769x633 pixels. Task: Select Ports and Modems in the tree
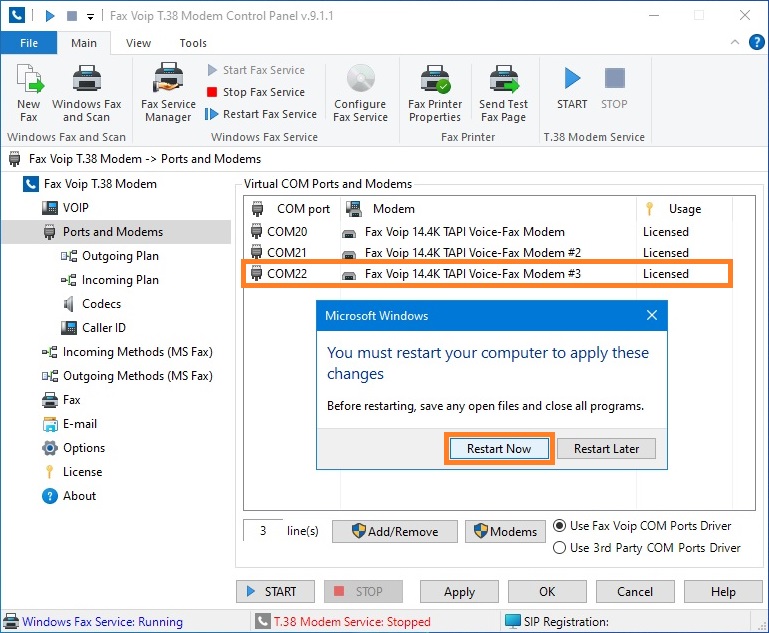(x=116, y=232)
